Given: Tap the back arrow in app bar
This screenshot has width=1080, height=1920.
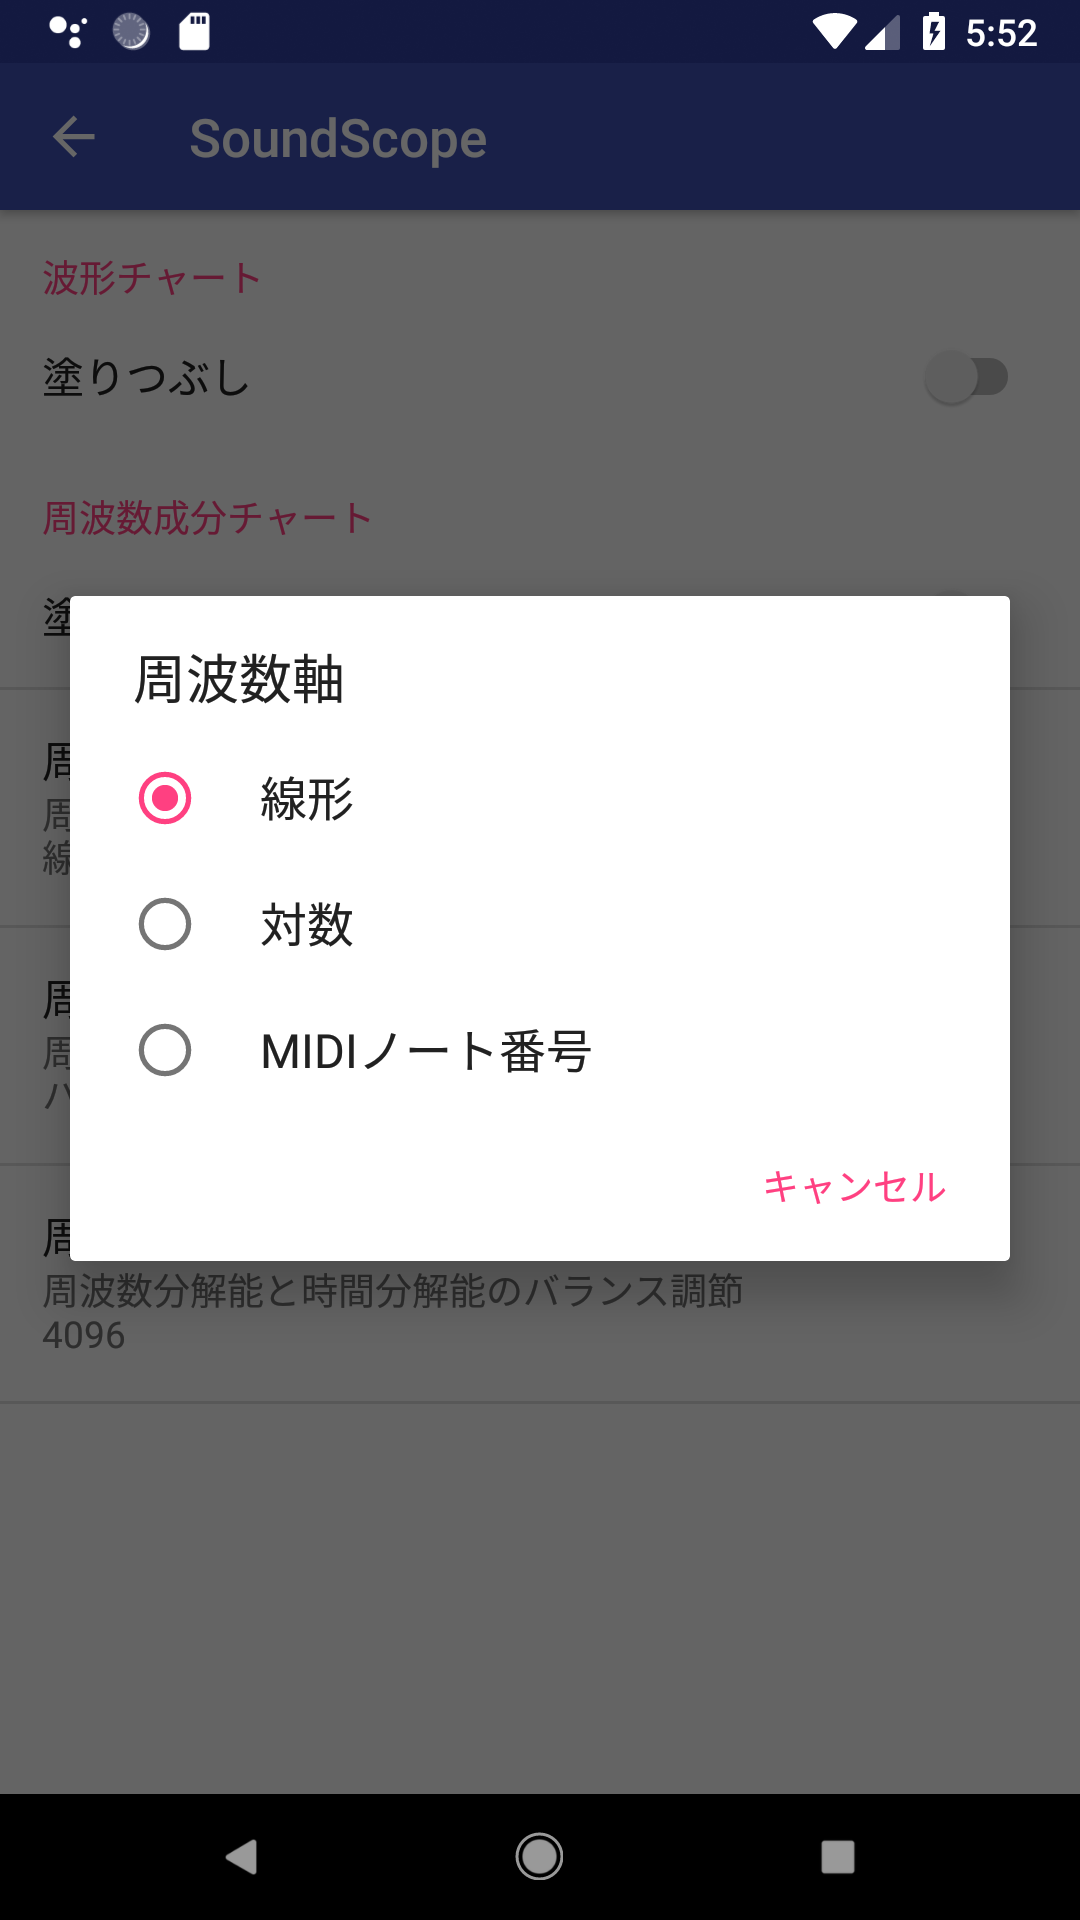Looking at the screenshot, I should [x=74, y=137].
